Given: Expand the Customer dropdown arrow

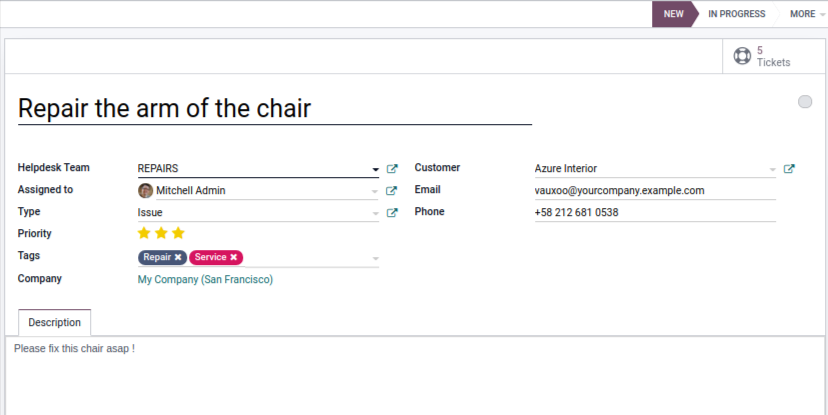Looking at the screenshot, I should [772, 170].
